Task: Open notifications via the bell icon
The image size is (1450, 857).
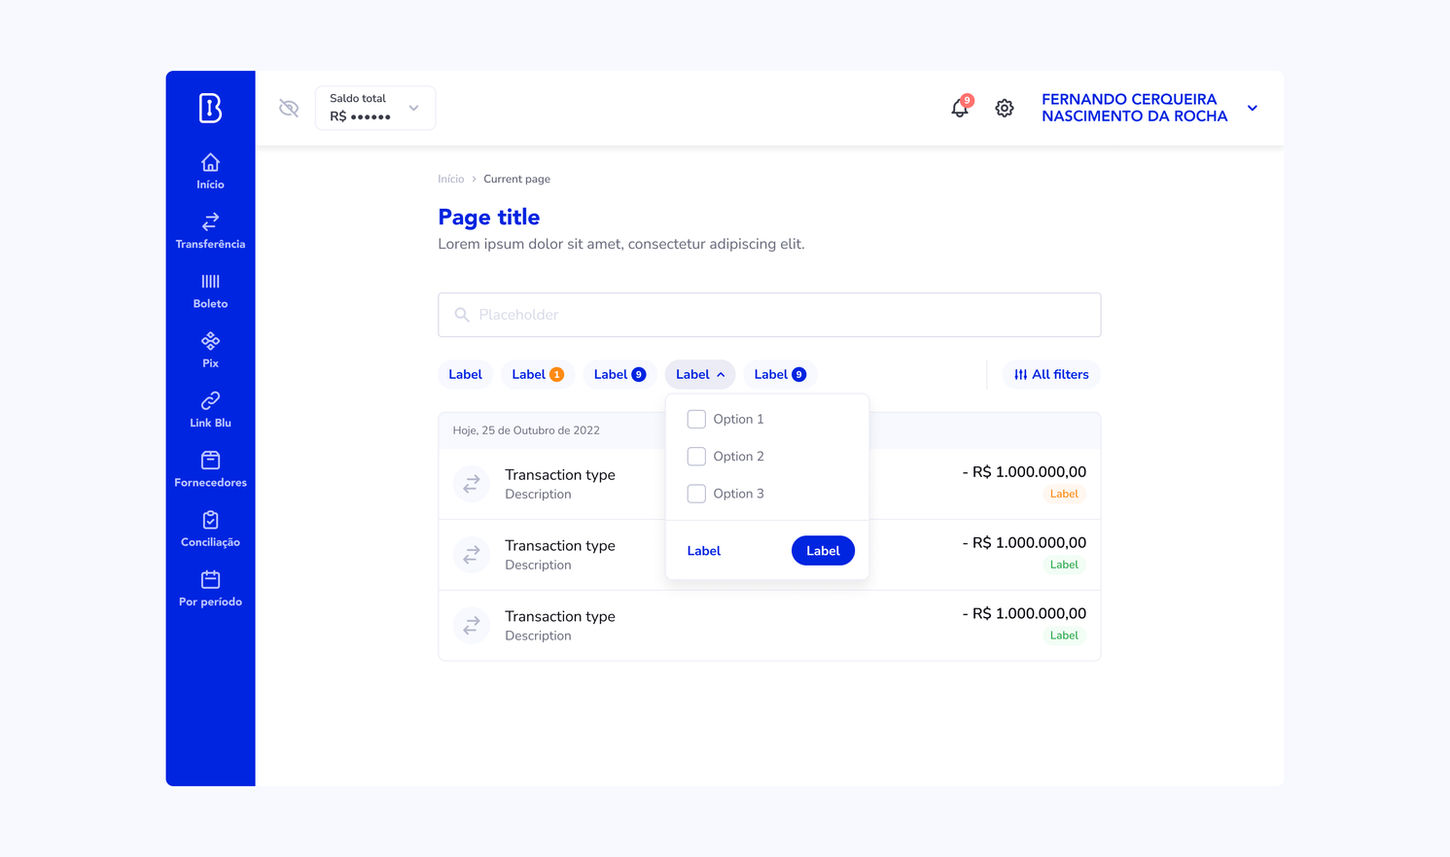Action: (x=959, y=107)
